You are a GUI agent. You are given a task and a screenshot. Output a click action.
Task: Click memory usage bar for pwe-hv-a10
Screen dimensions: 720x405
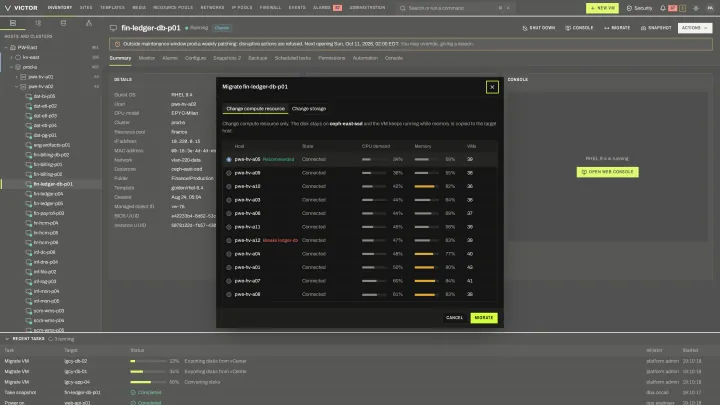pos(427,186)
